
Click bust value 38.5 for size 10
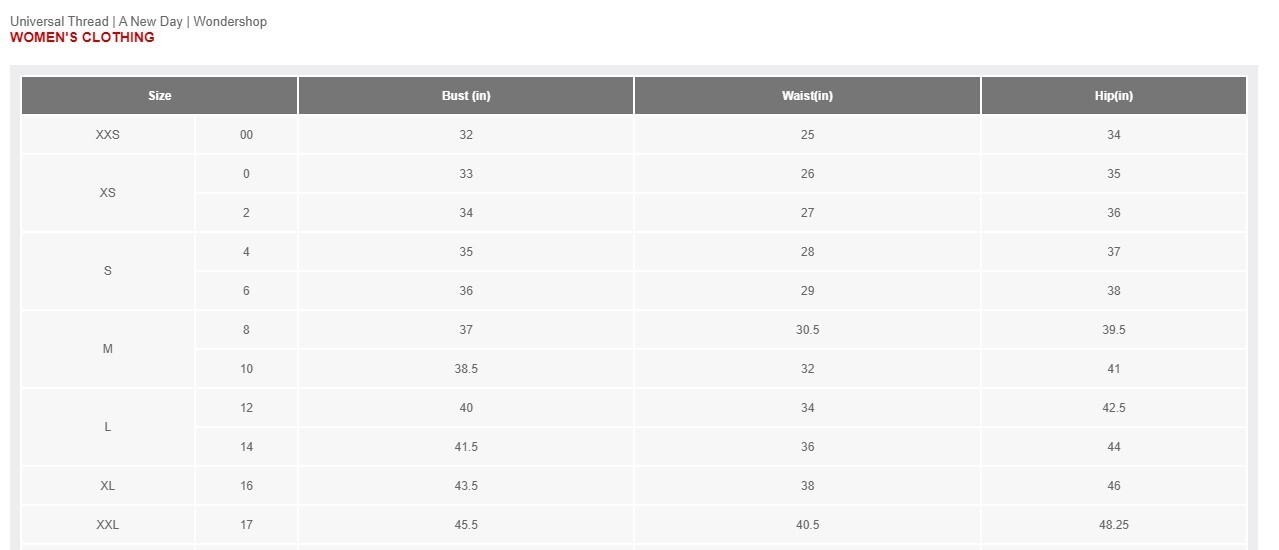[x=466, y=369]
